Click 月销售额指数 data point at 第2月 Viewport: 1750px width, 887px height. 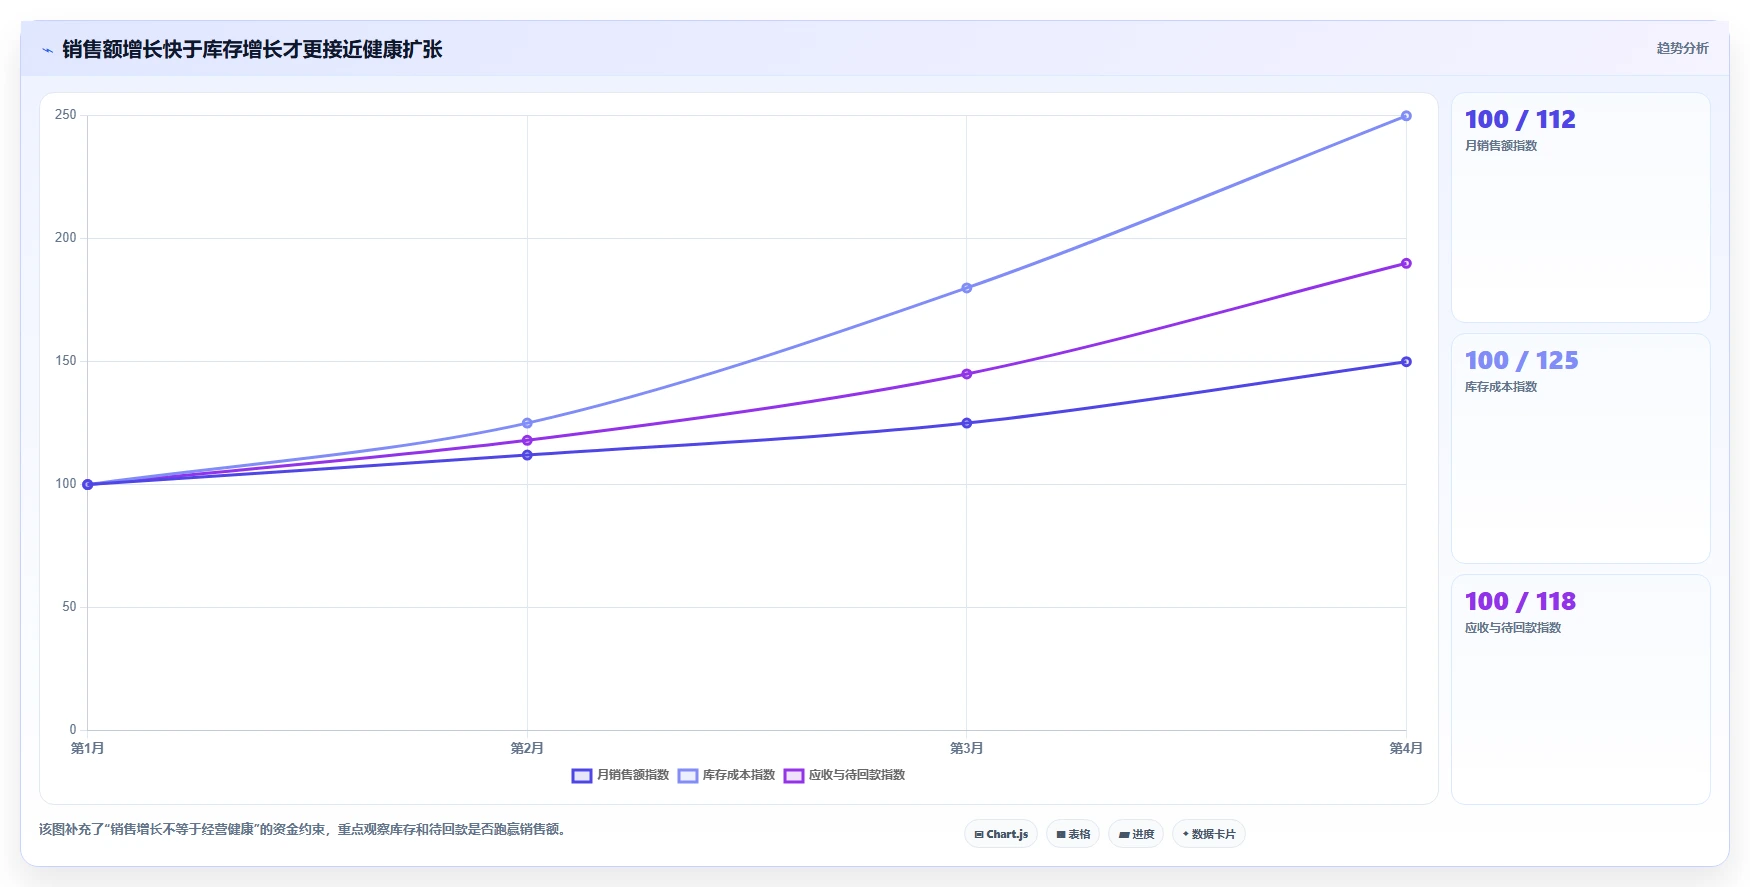pos(527,455)
